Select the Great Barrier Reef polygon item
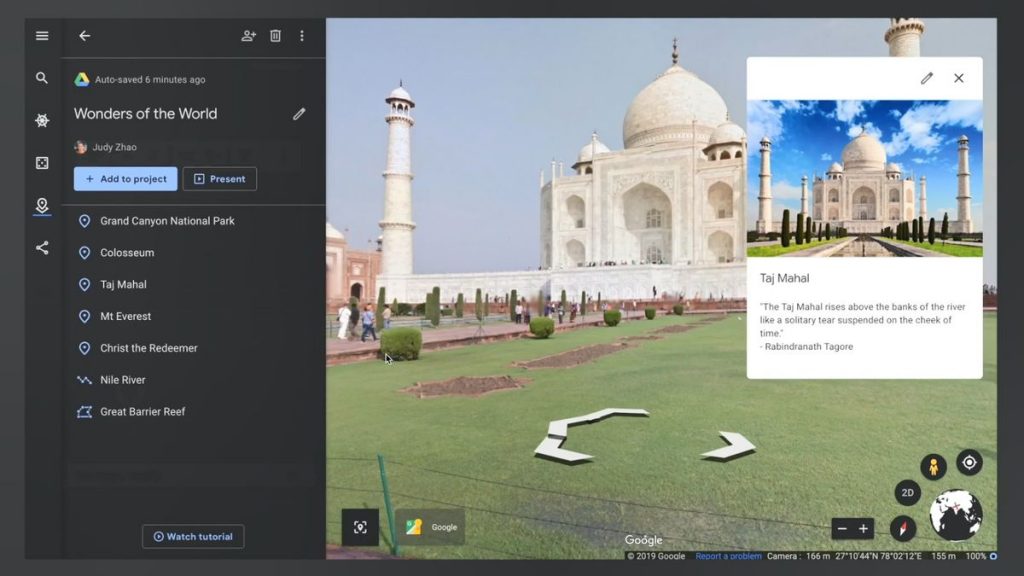The width and height of the screenshot is (1024, 576). coord(194,412)
